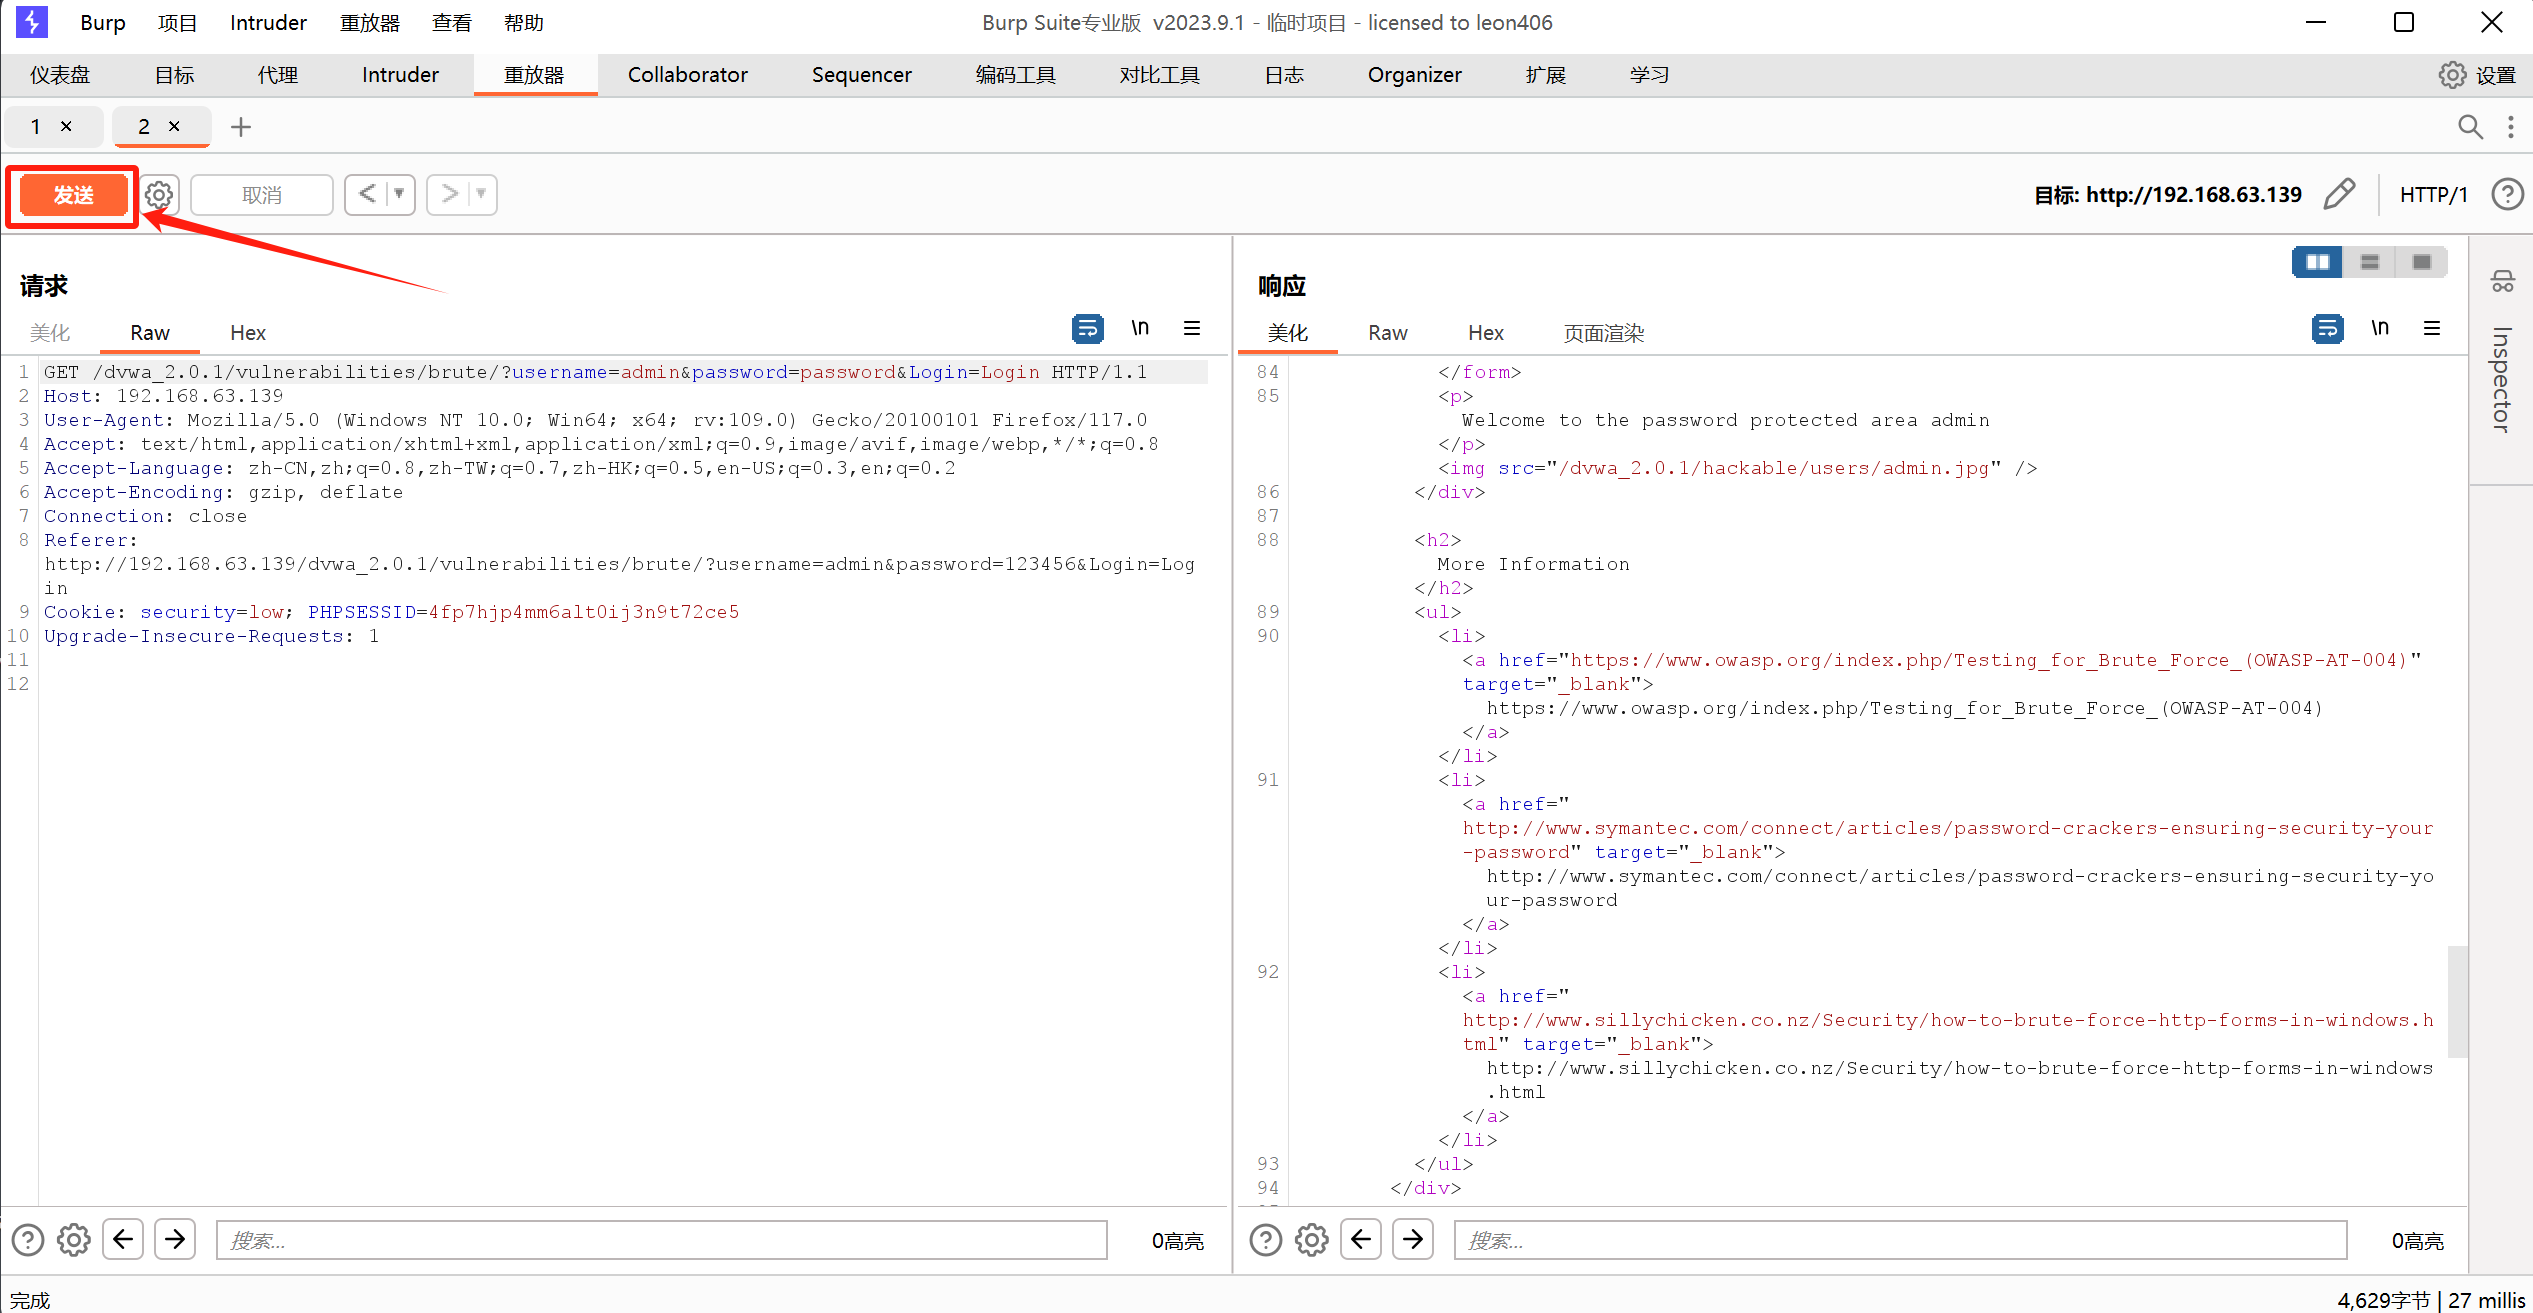The width and height of the screenshot is (2533, 1313).
Task: Open Repeater send settings gear icon
Action: click(158, 195)
